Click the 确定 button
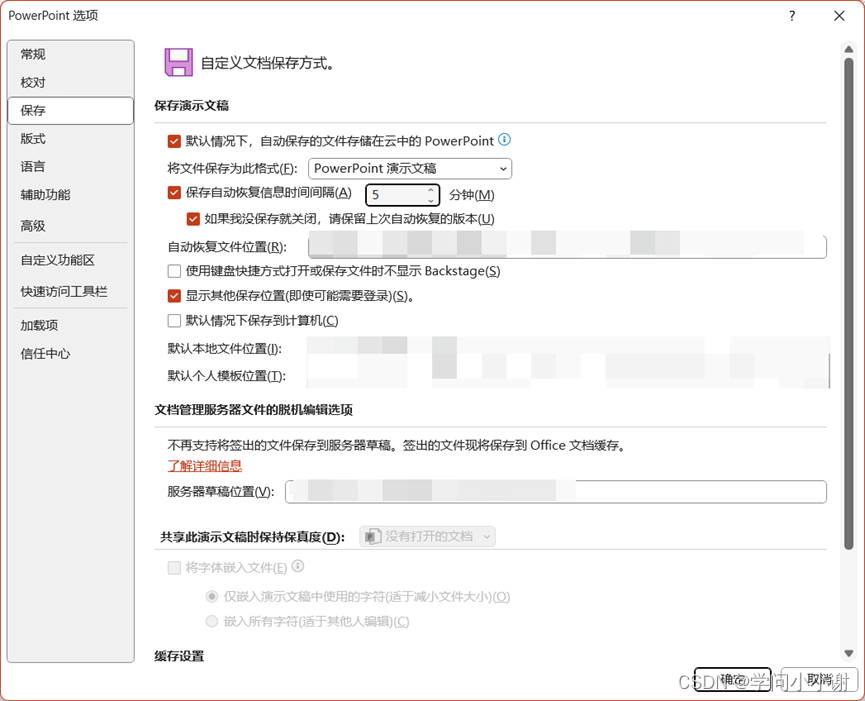This screenshot has width=865, height=701. point(732,679)
